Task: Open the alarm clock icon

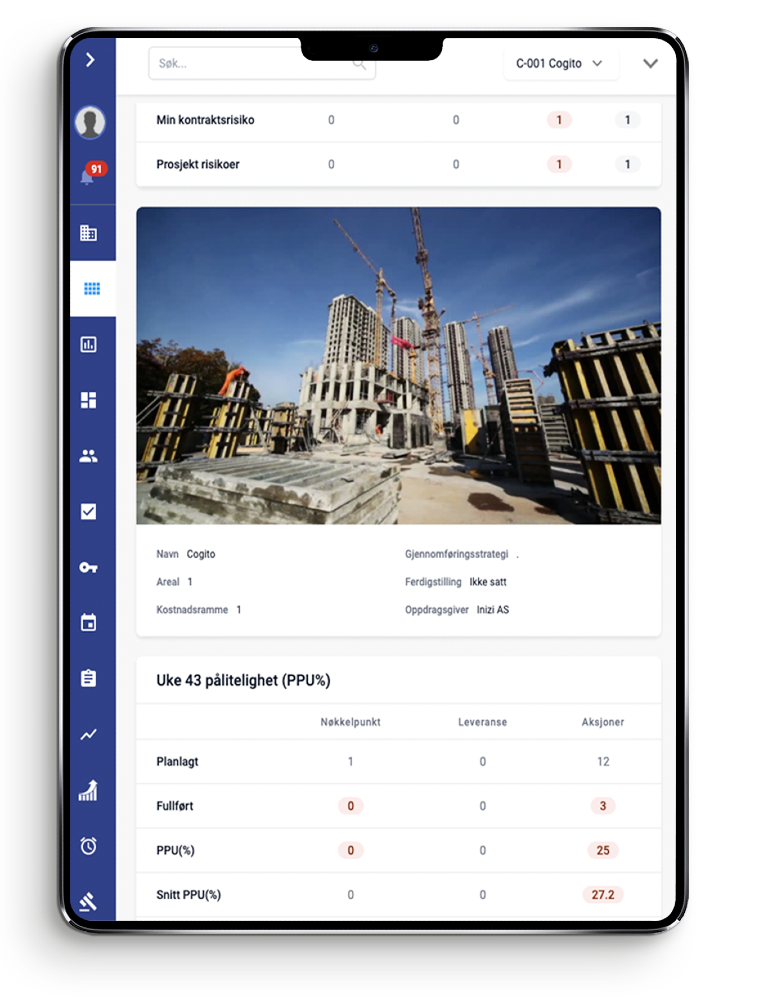Action: pos(89,846)
